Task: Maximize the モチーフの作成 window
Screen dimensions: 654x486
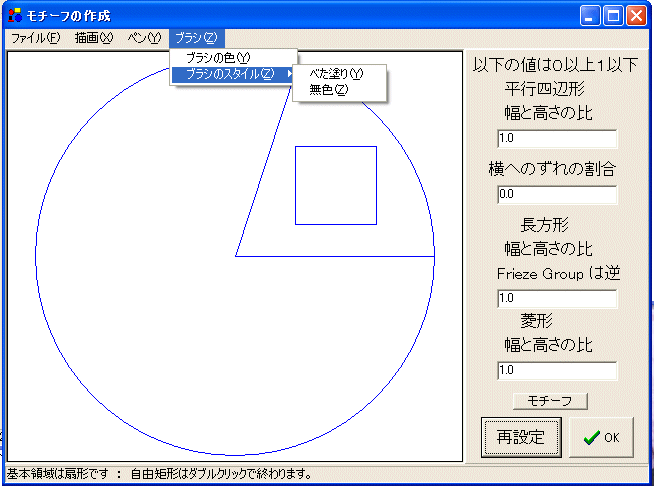Action: pyautogui.click(x=613, y=16)
